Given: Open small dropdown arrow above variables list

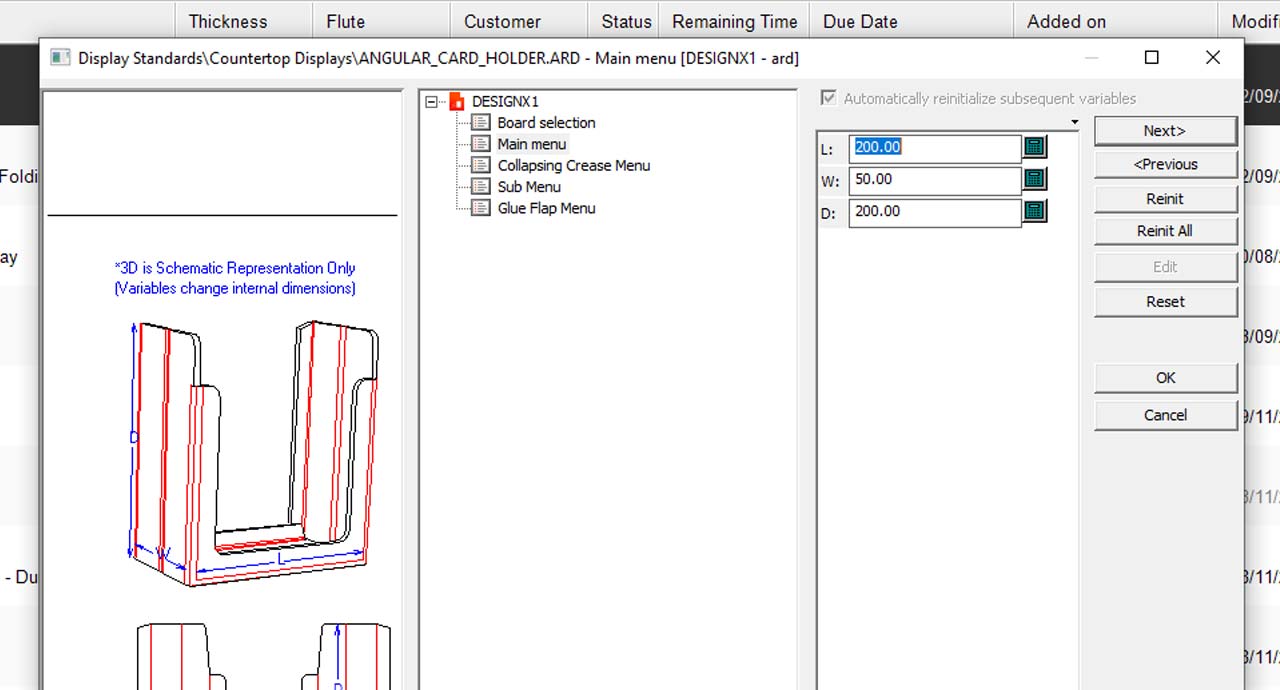Looking at the screenshot, I should (1074, 123).
